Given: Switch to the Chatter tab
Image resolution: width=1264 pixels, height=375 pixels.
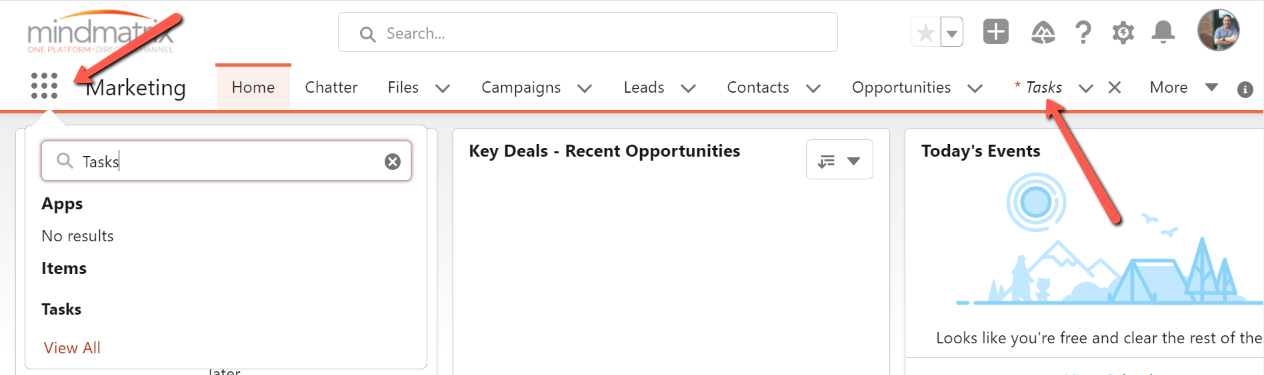Looking at the screenshot, I should click(331, 87).
